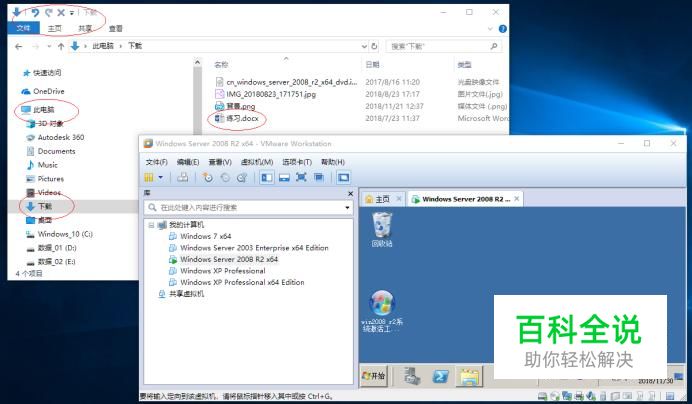The image size is (692, 404).
Task: Toggle the thumbnail bar view button
Action: point(284,177)
